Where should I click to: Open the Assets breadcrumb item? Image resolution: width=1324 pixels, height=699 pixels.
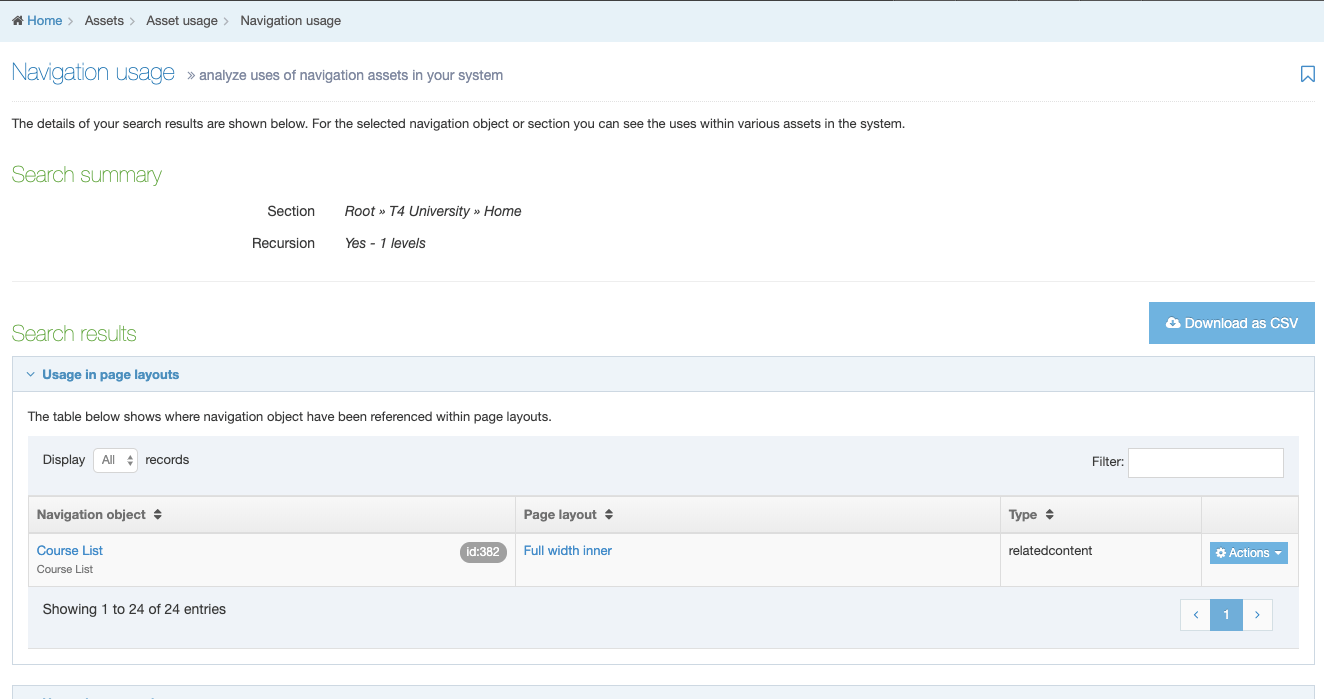pyautogui.click(x=104, y=21)
